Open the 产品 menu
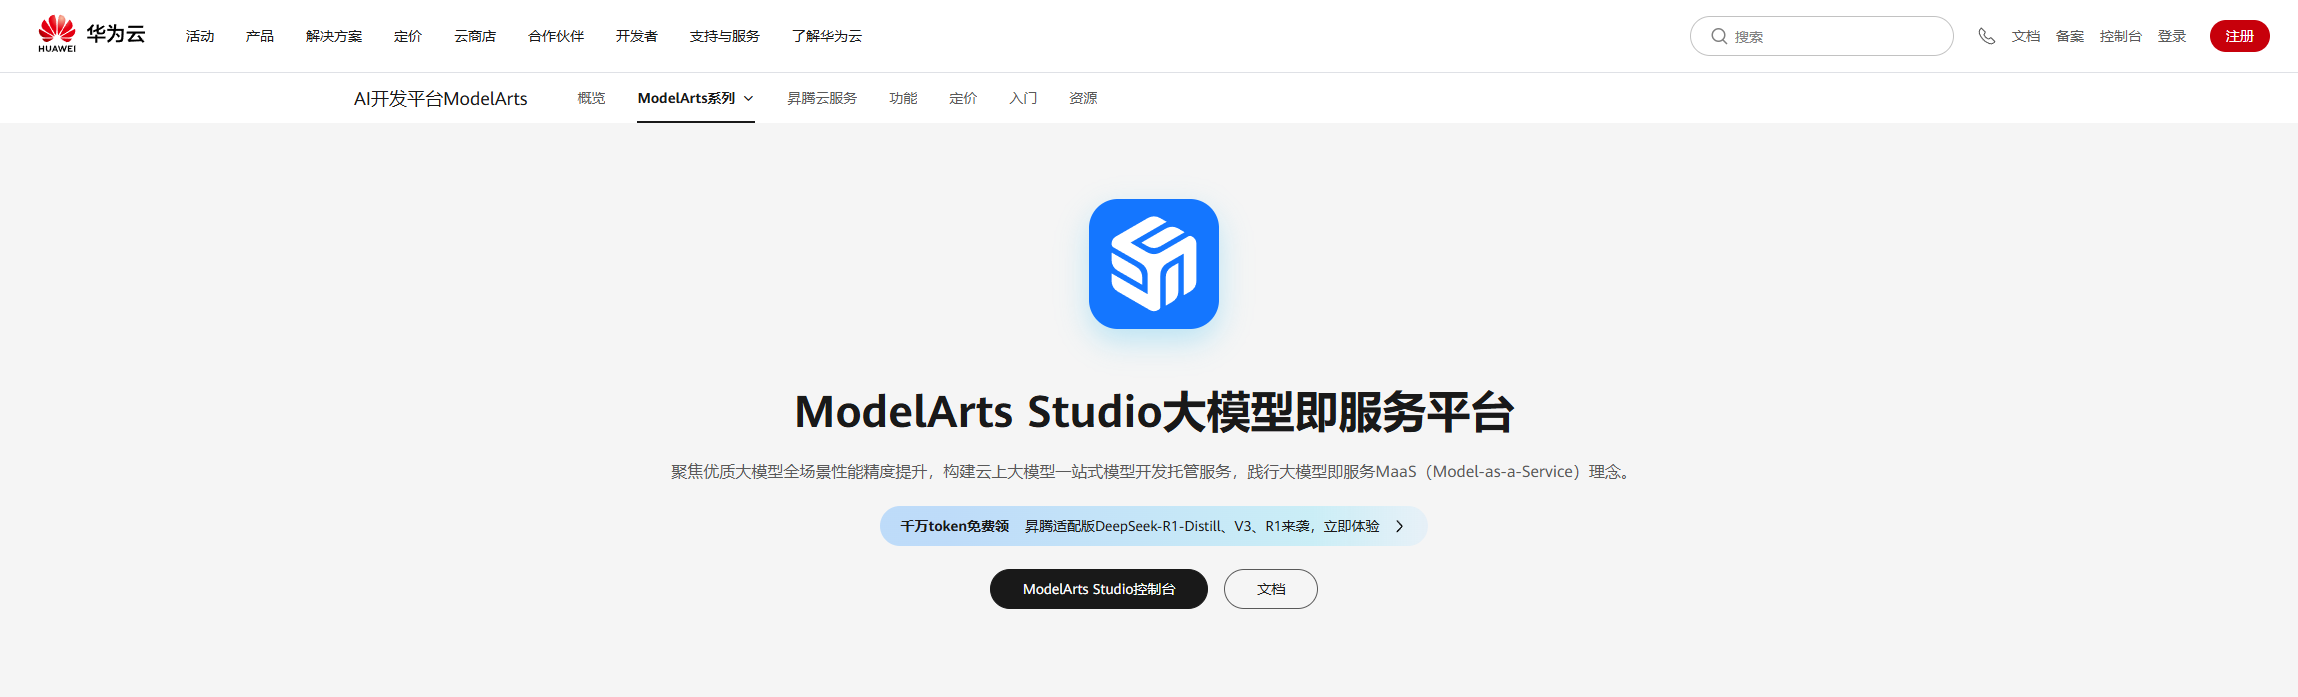Image resolution: width=2298 pixels, height=697 pixels. [260, 36]
